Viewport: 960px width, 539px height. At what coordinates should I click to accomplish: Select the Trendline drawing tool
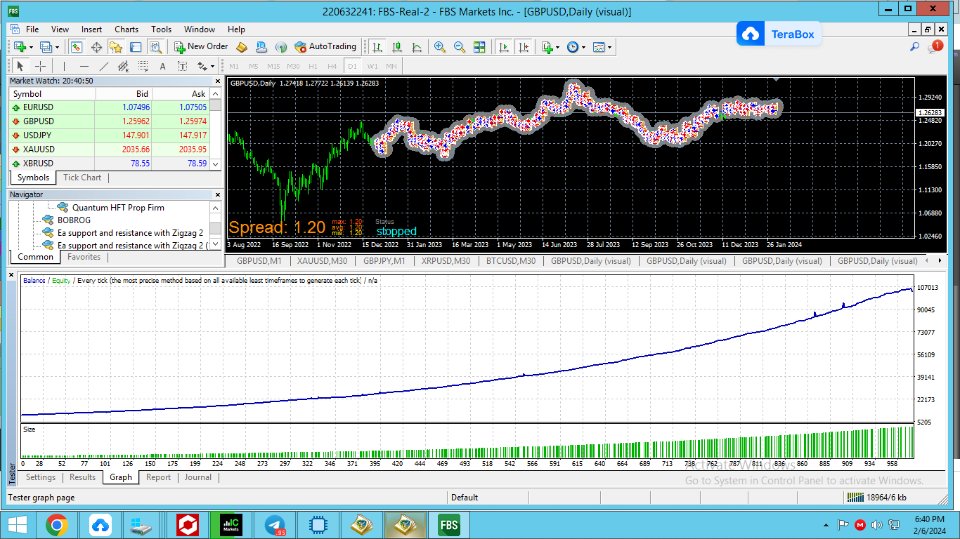click(x=103, y=66)
